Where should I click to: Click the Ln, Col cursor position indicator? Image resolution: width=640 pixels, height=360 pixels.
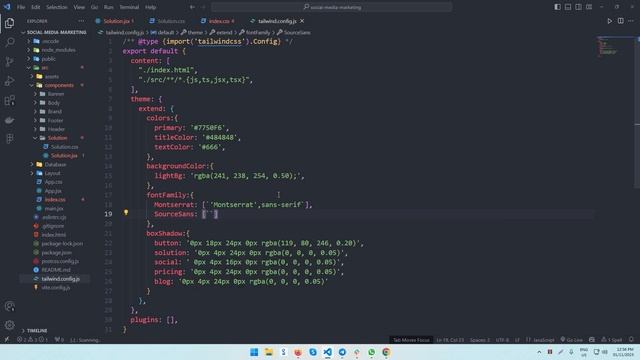click(x=450, y=340)
